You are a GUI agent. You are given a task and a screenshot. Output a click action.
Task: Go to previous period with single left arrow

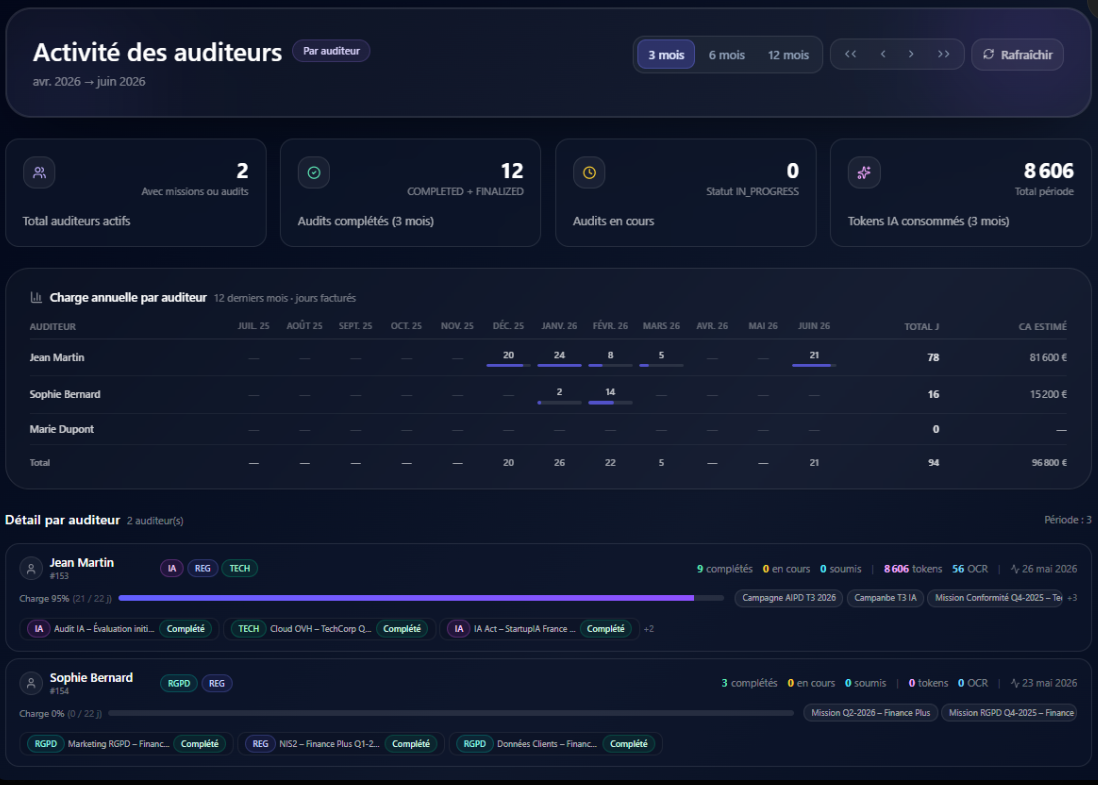(883, 54)
